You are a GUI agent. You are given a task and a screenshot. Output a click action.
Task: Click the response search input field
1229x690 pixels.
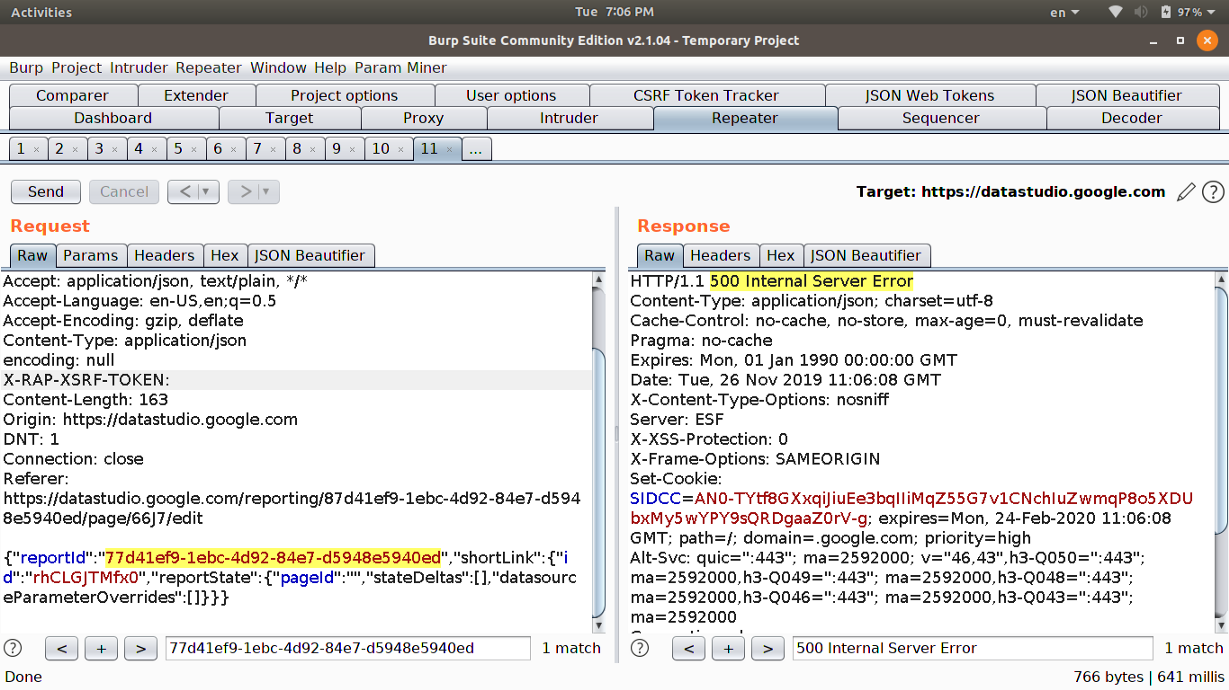pos(973,648)
